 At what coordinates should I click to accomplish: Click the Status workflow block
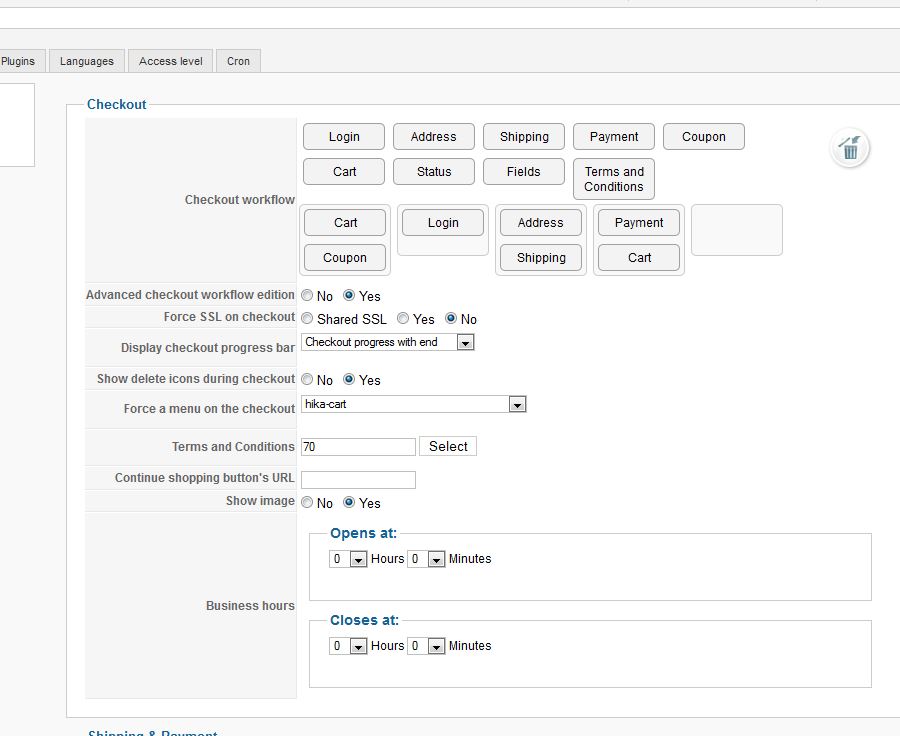click(434, 172)
